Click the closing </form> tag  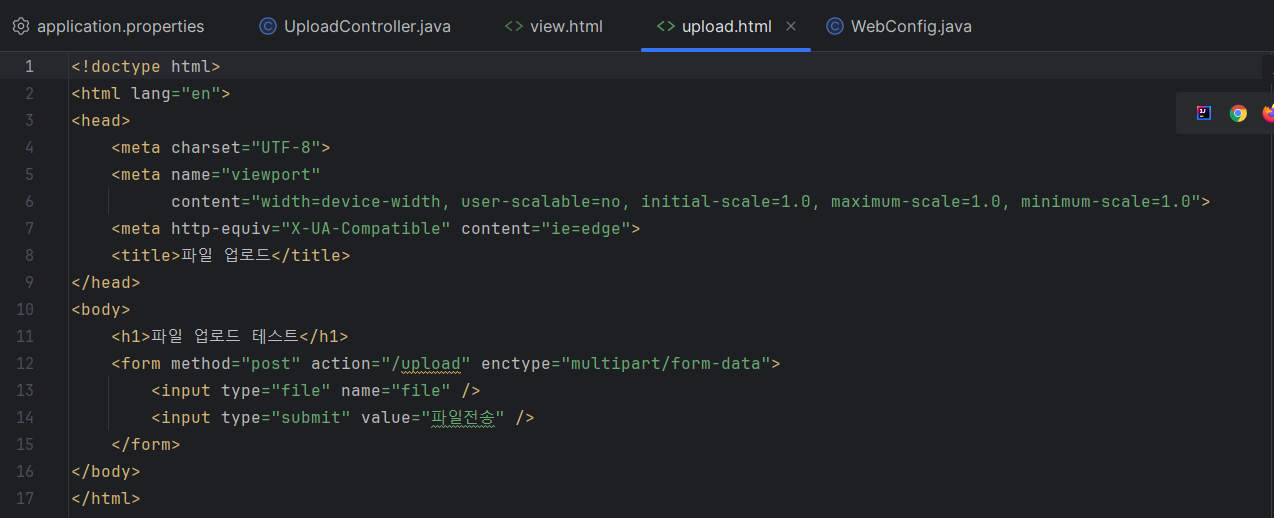click(146, 444)
